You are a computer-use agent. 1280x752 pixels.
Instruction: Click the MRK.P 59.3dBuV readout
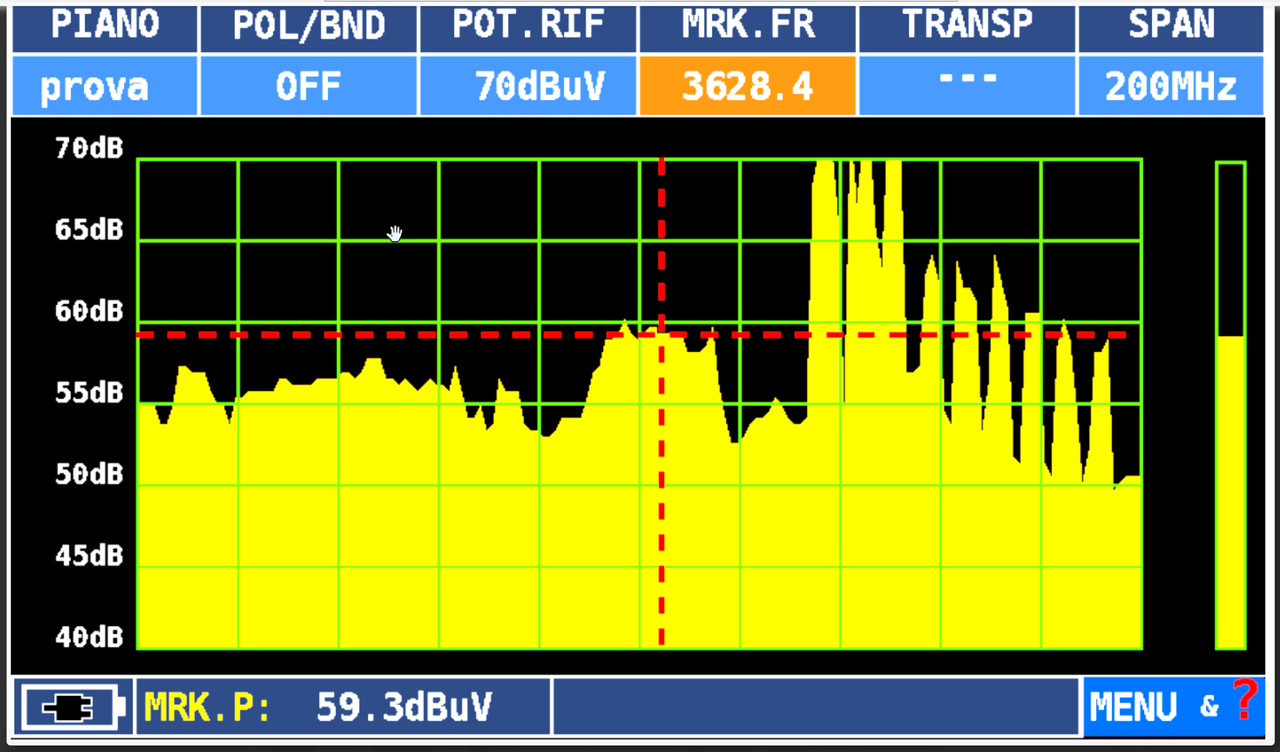(343, 707)
